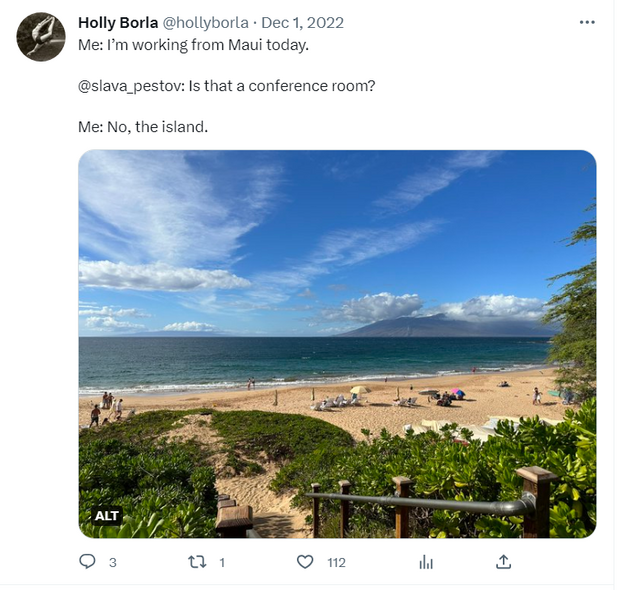Like the tweet with the heart icon

tap(306, 562)
